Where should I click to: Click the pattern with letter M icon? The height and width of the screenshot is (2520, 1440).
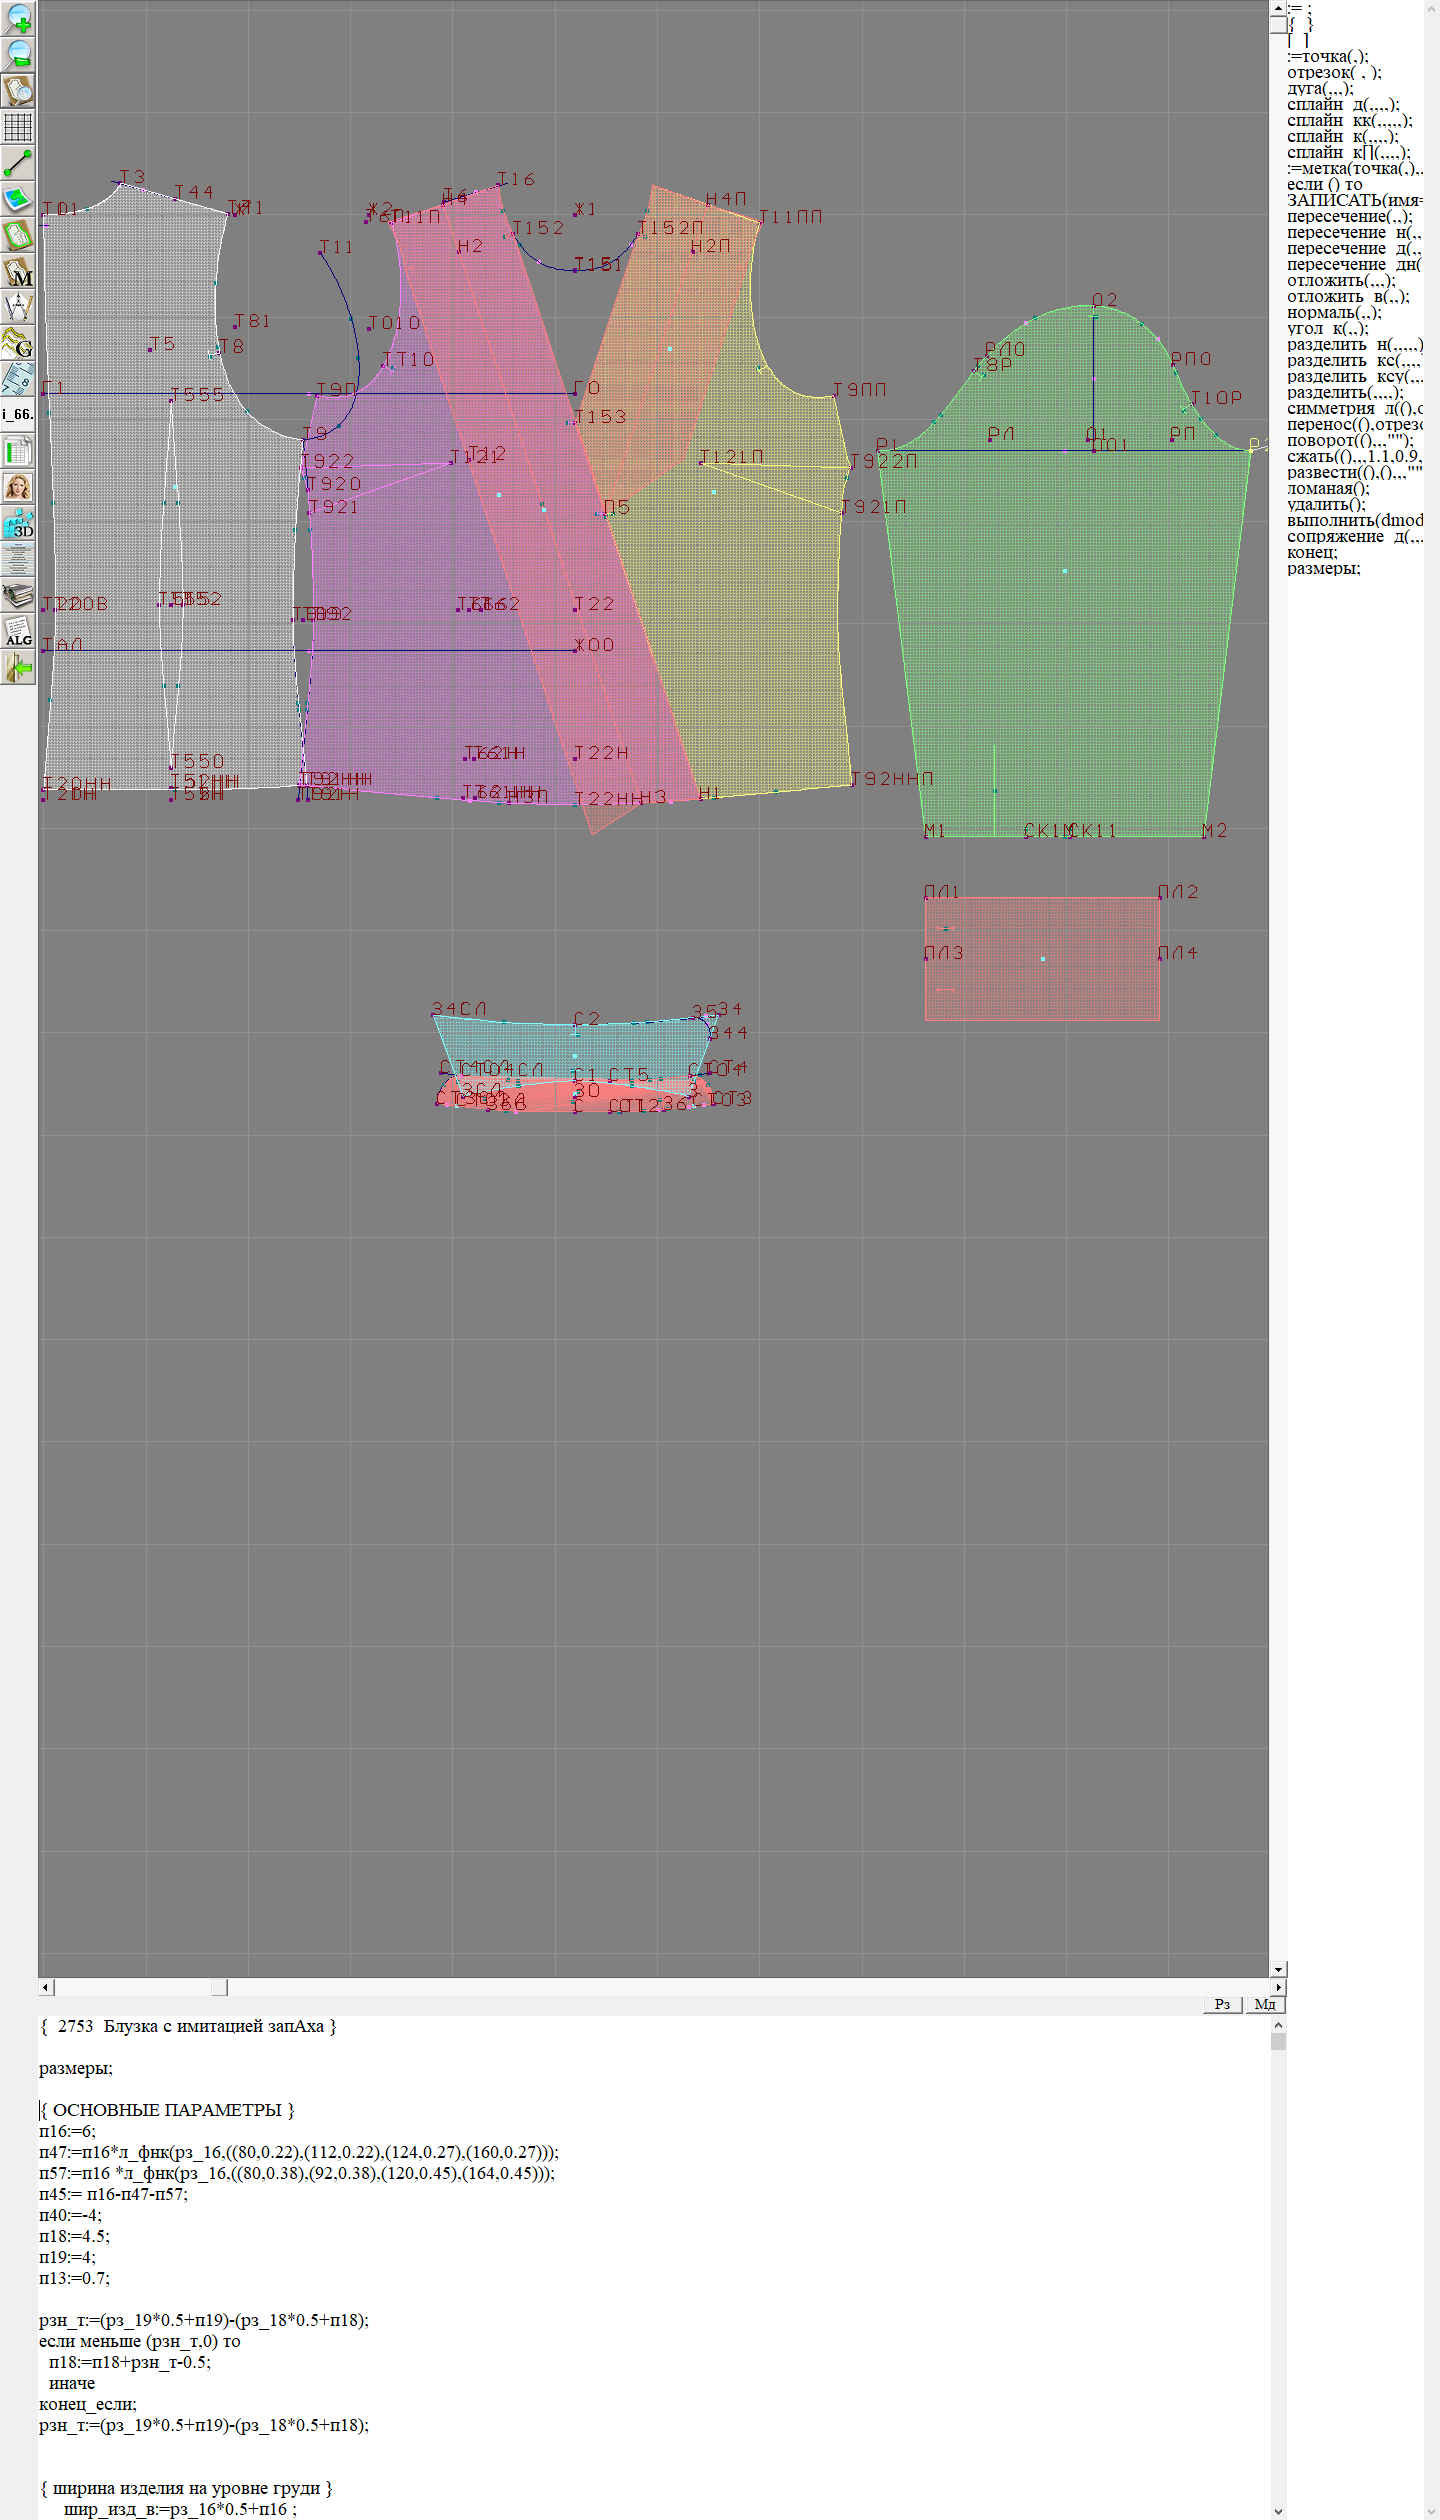18,272
